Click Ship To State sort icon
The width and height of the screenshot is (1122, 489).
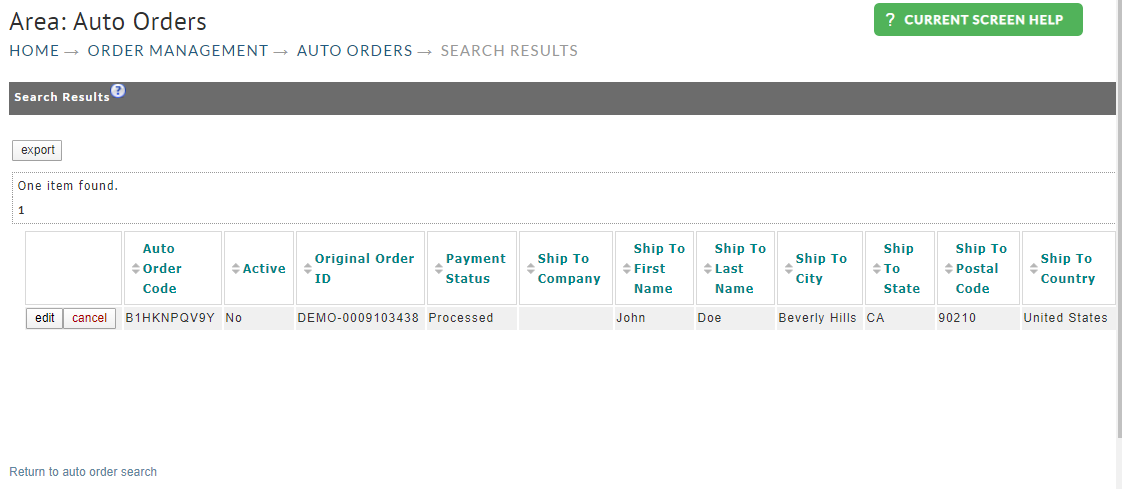(x=877, y=268)
